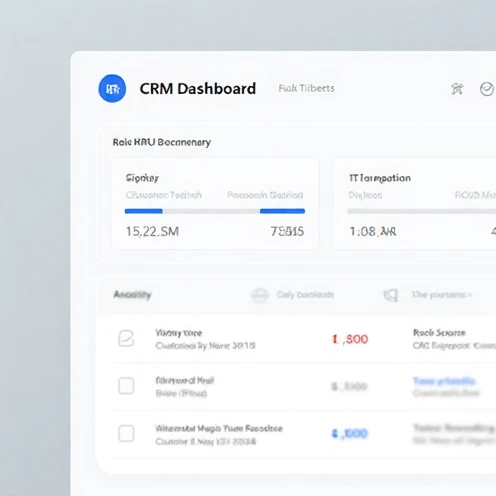Click the gray amount in the second row
496x496 pixels.
(x=349, y=387)
